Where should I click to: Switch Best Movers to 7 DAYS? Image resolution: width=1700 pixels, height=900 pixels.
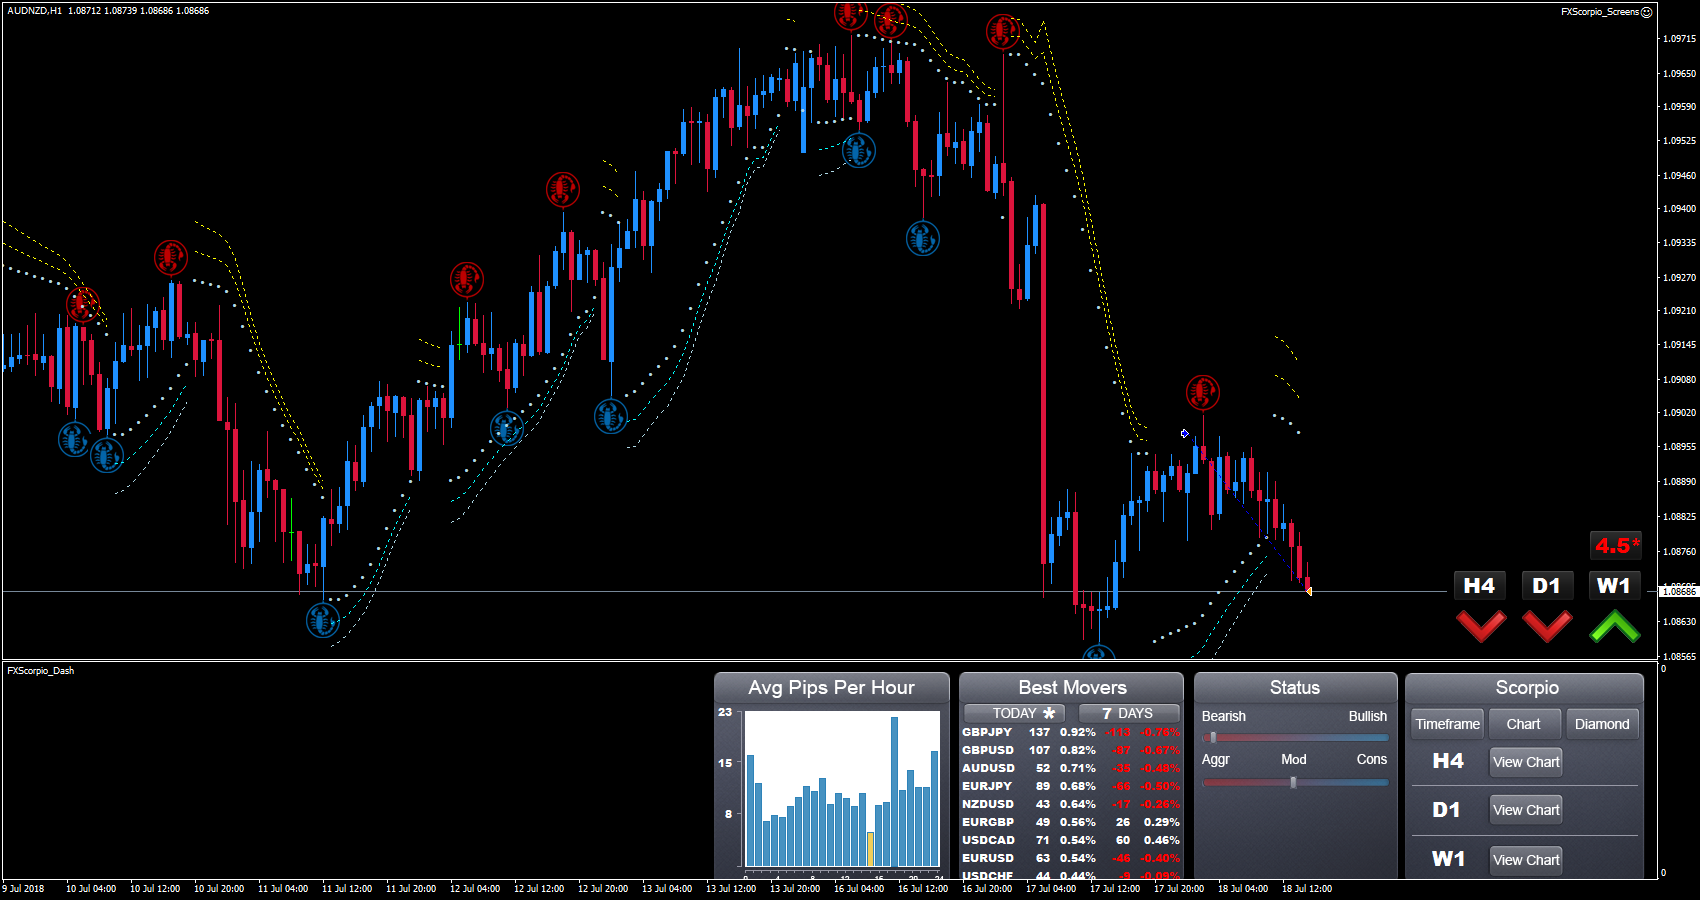click(x=1128, y=713)
